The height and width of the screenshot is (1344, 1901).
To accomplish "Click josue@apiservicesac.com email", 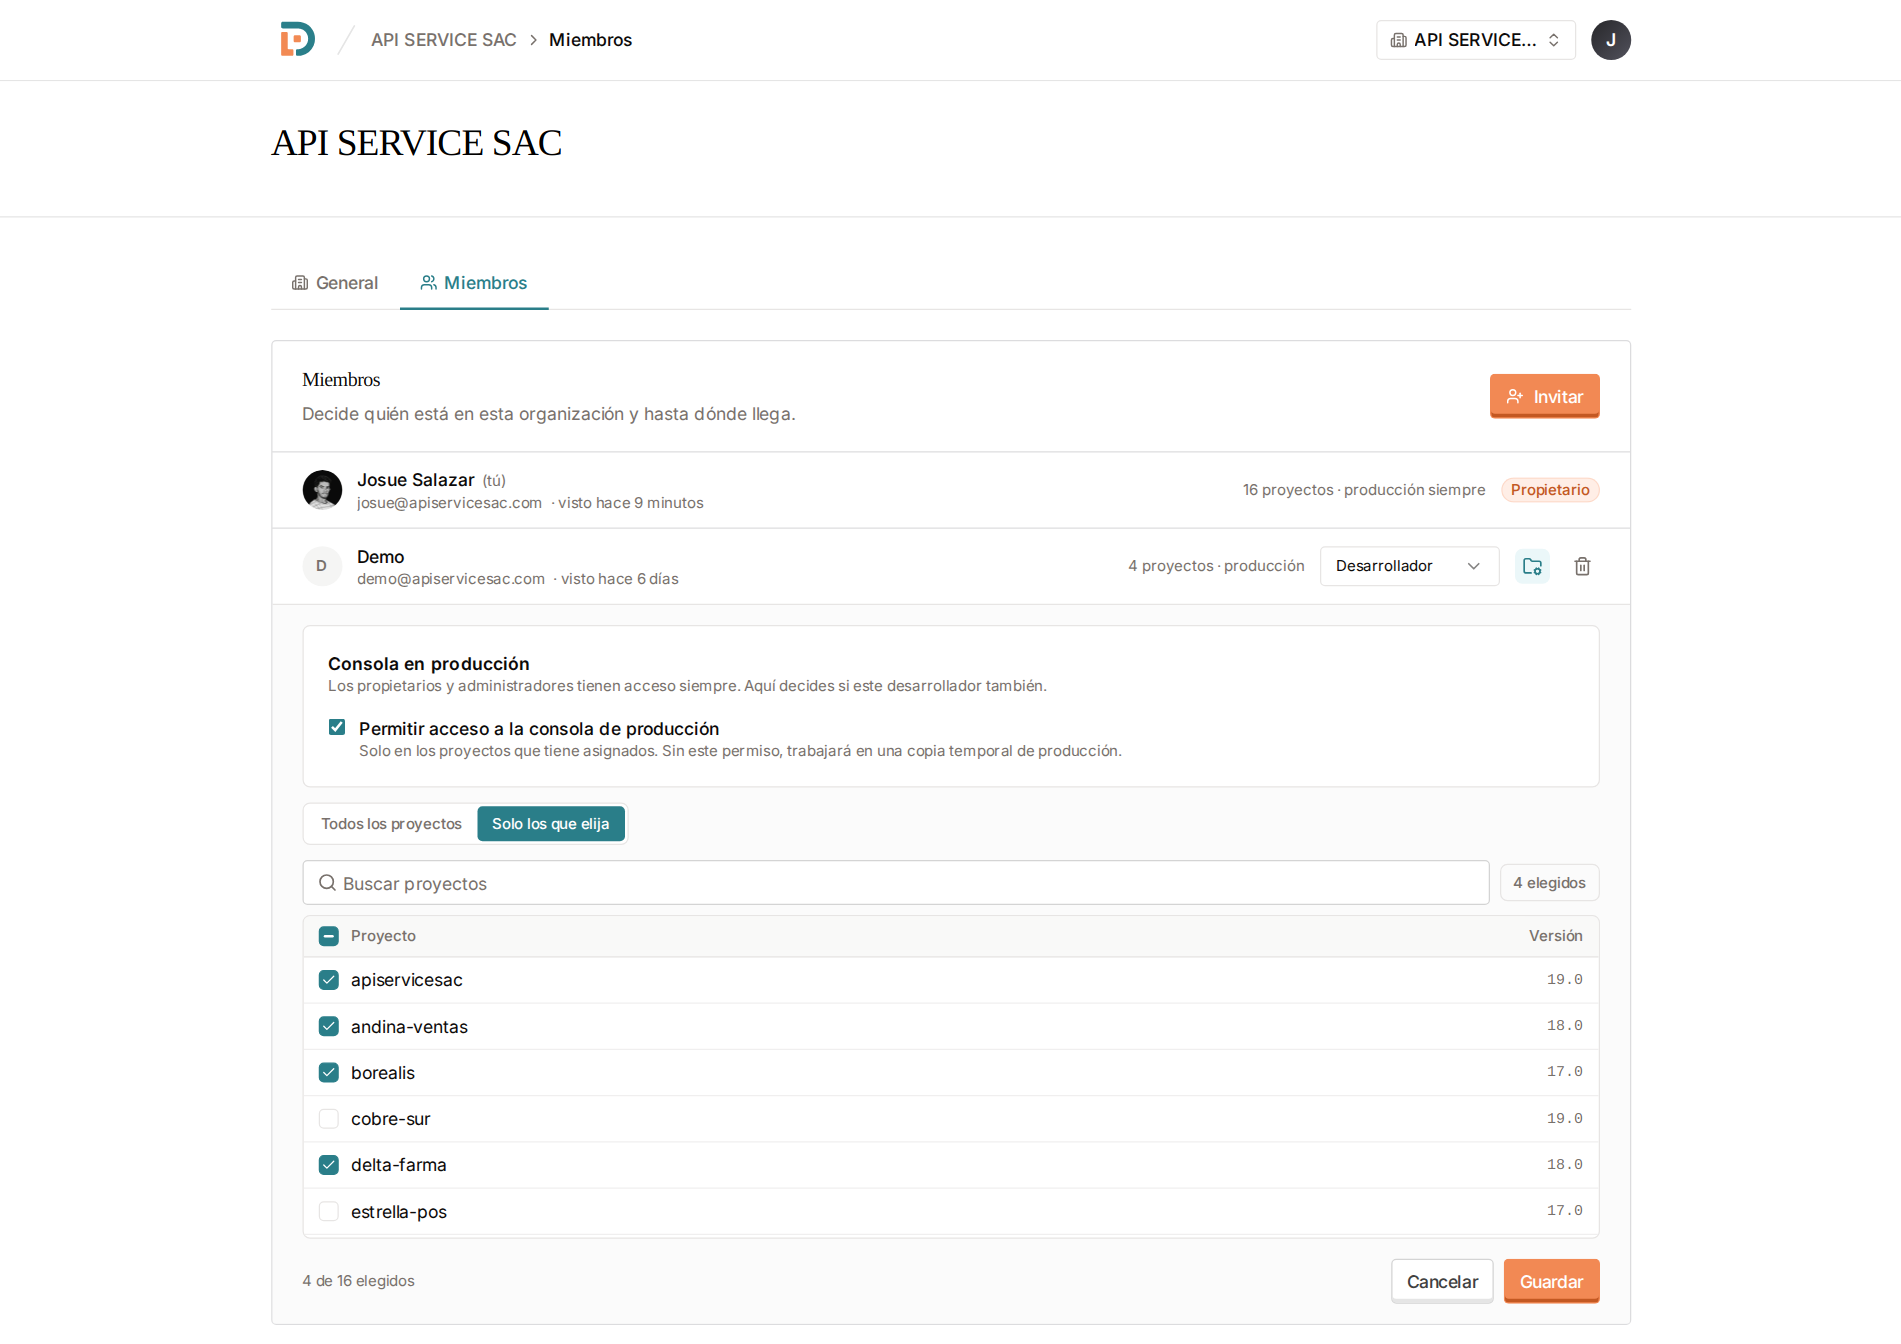I will coord(449,503).
